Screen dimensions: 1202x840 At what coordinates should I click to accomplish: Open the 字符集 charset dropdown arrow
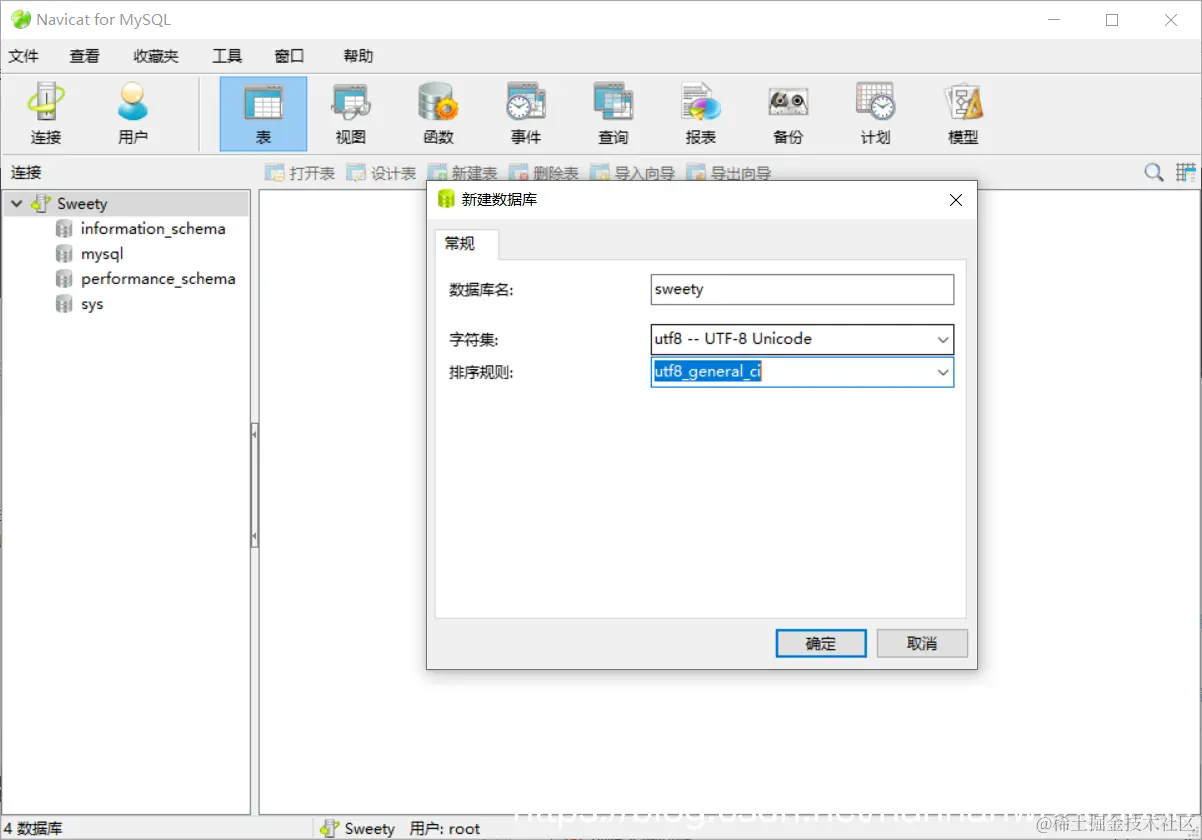tap(942, 340)
